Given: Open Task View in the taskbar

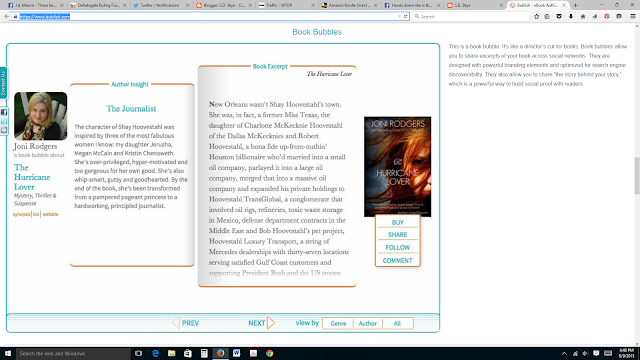Looking at the screenshot, I should click(x=138, y=353).
